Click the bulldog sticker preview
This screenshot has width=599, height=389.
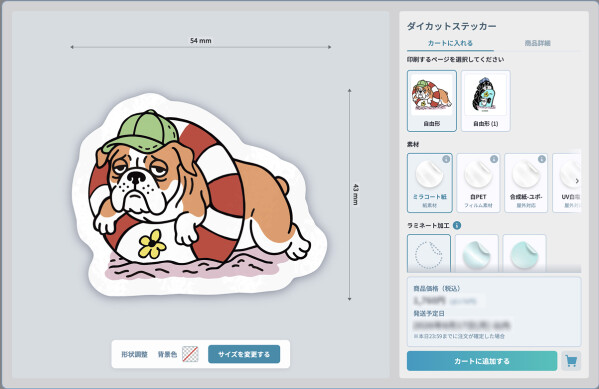tap(199, 195)
